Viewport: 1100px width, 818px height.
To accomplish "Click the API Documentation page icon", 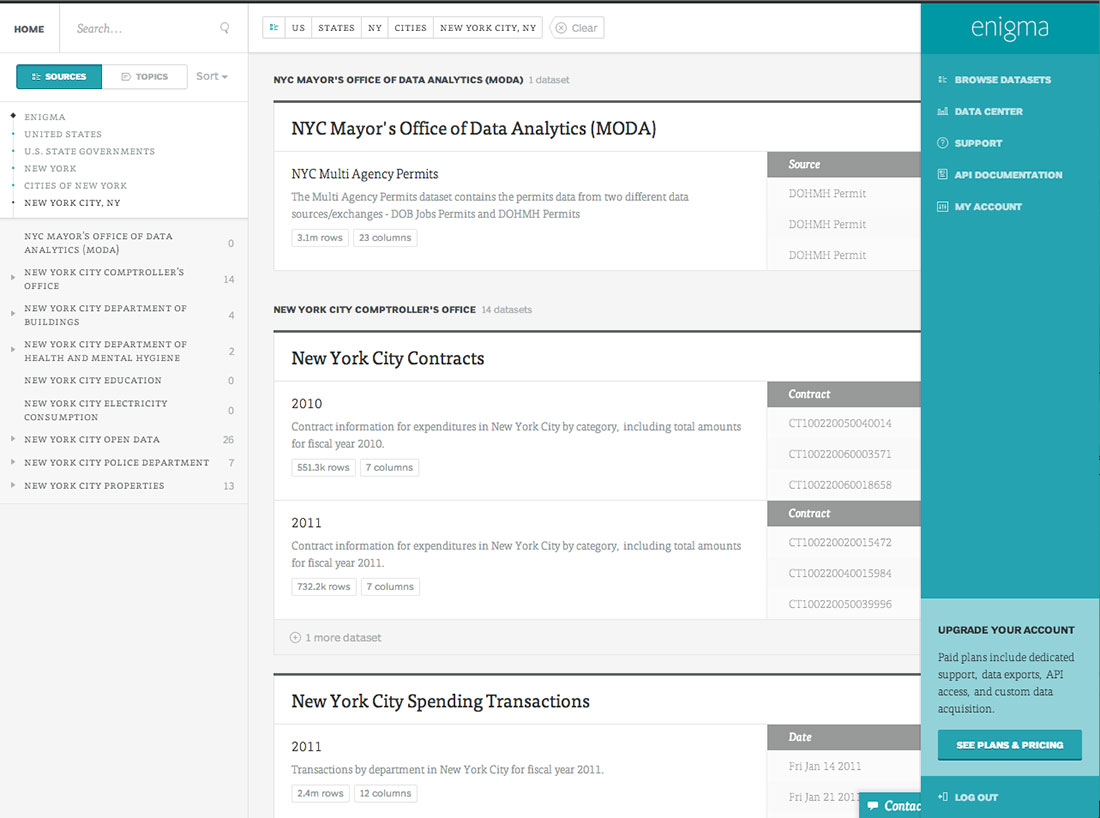I will 942,175.
